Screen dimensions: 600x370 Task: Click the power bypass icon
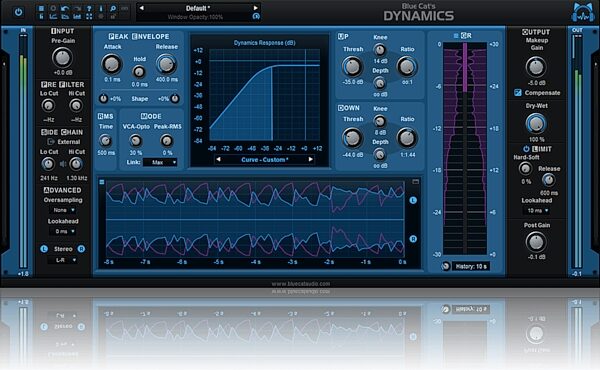click(x=18, y=12)
